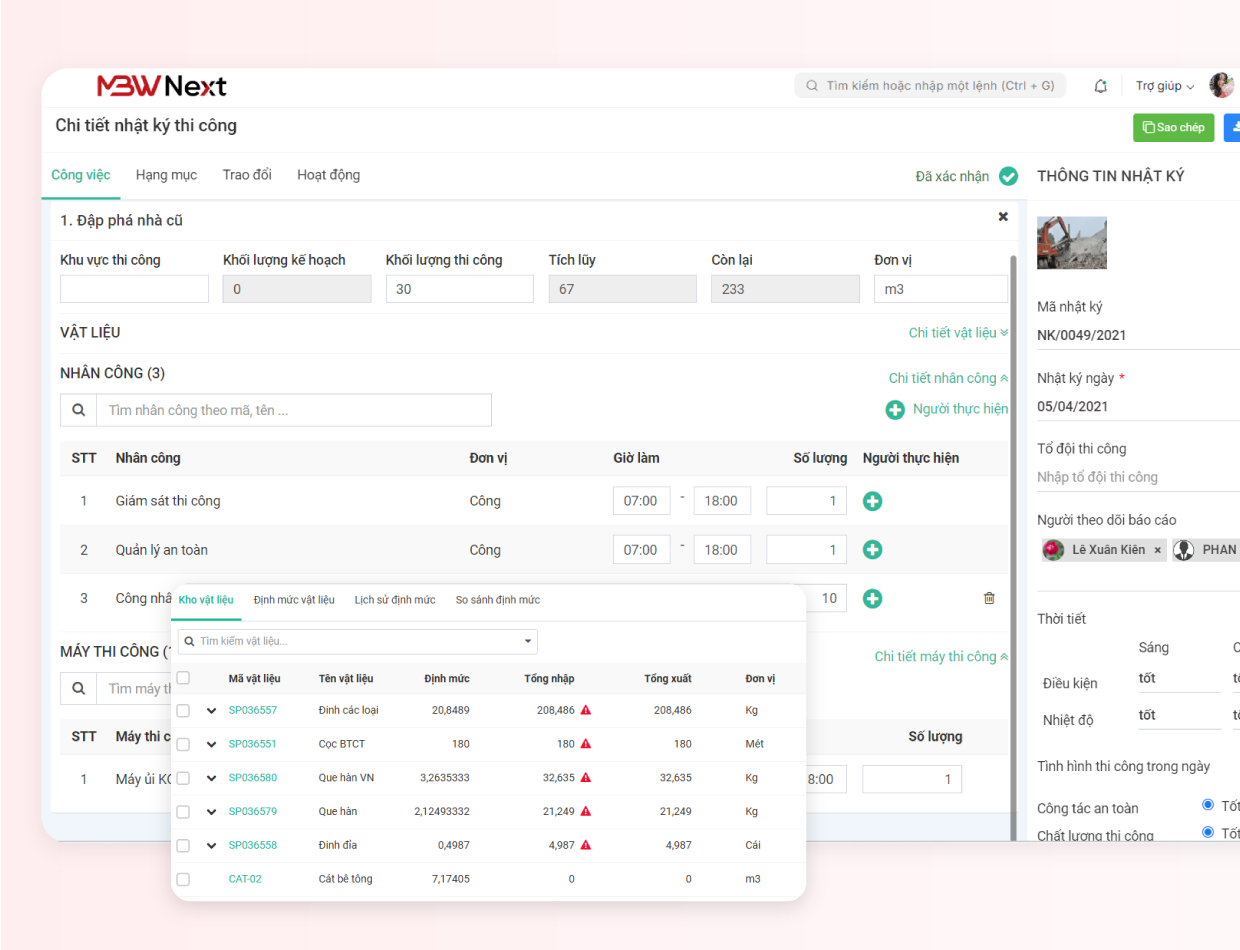Open the Tìm kiếm vật liệu dropdown

(x=527, y=641)
